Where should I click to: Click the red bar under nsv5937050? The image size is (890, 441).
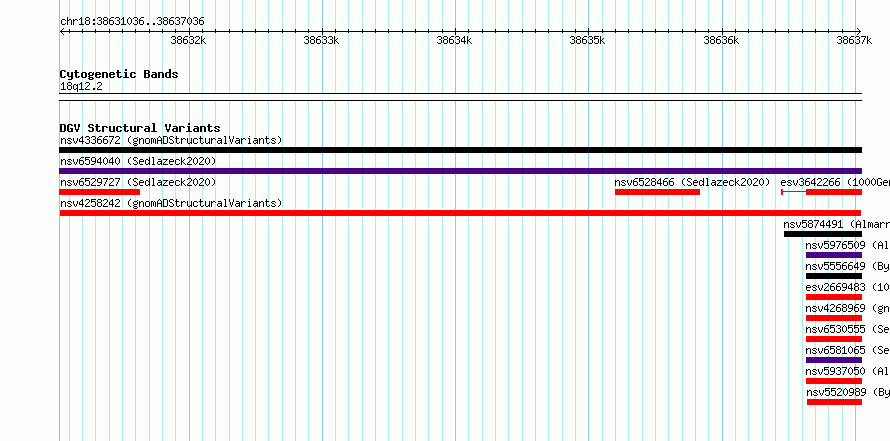tap(834, 381)
